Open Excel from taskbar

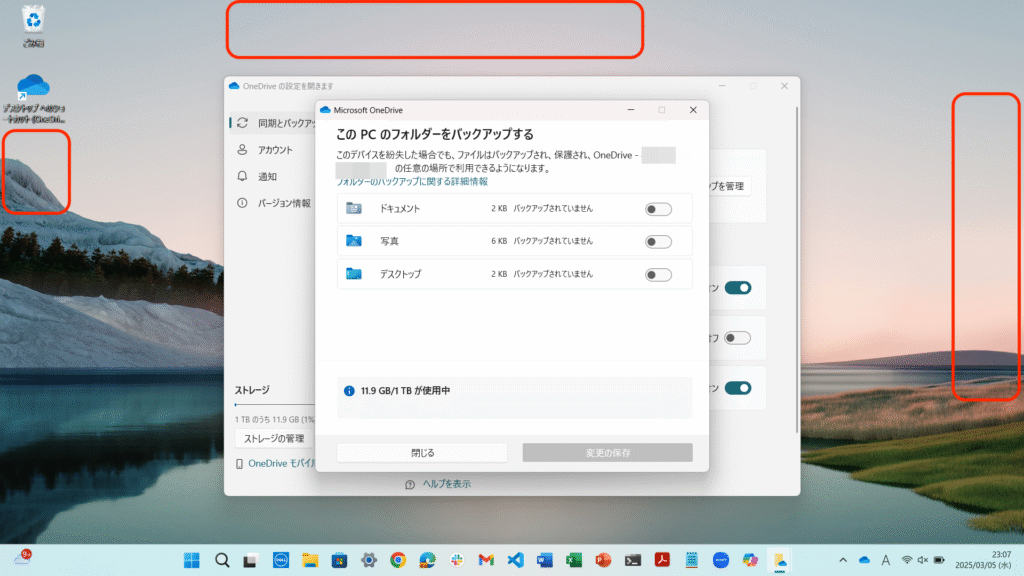tap(574, 560)
